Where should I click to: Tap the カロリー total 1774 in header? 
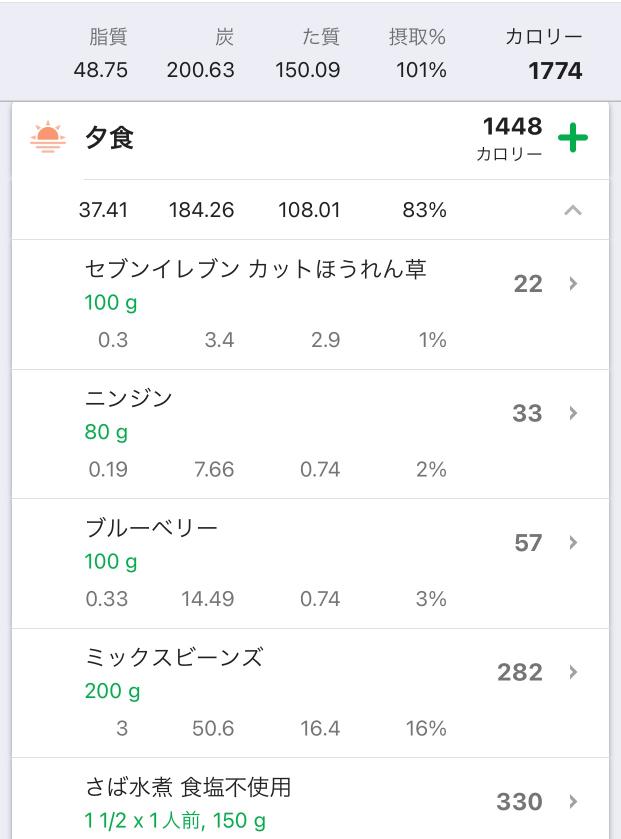[x=555, y=71]
